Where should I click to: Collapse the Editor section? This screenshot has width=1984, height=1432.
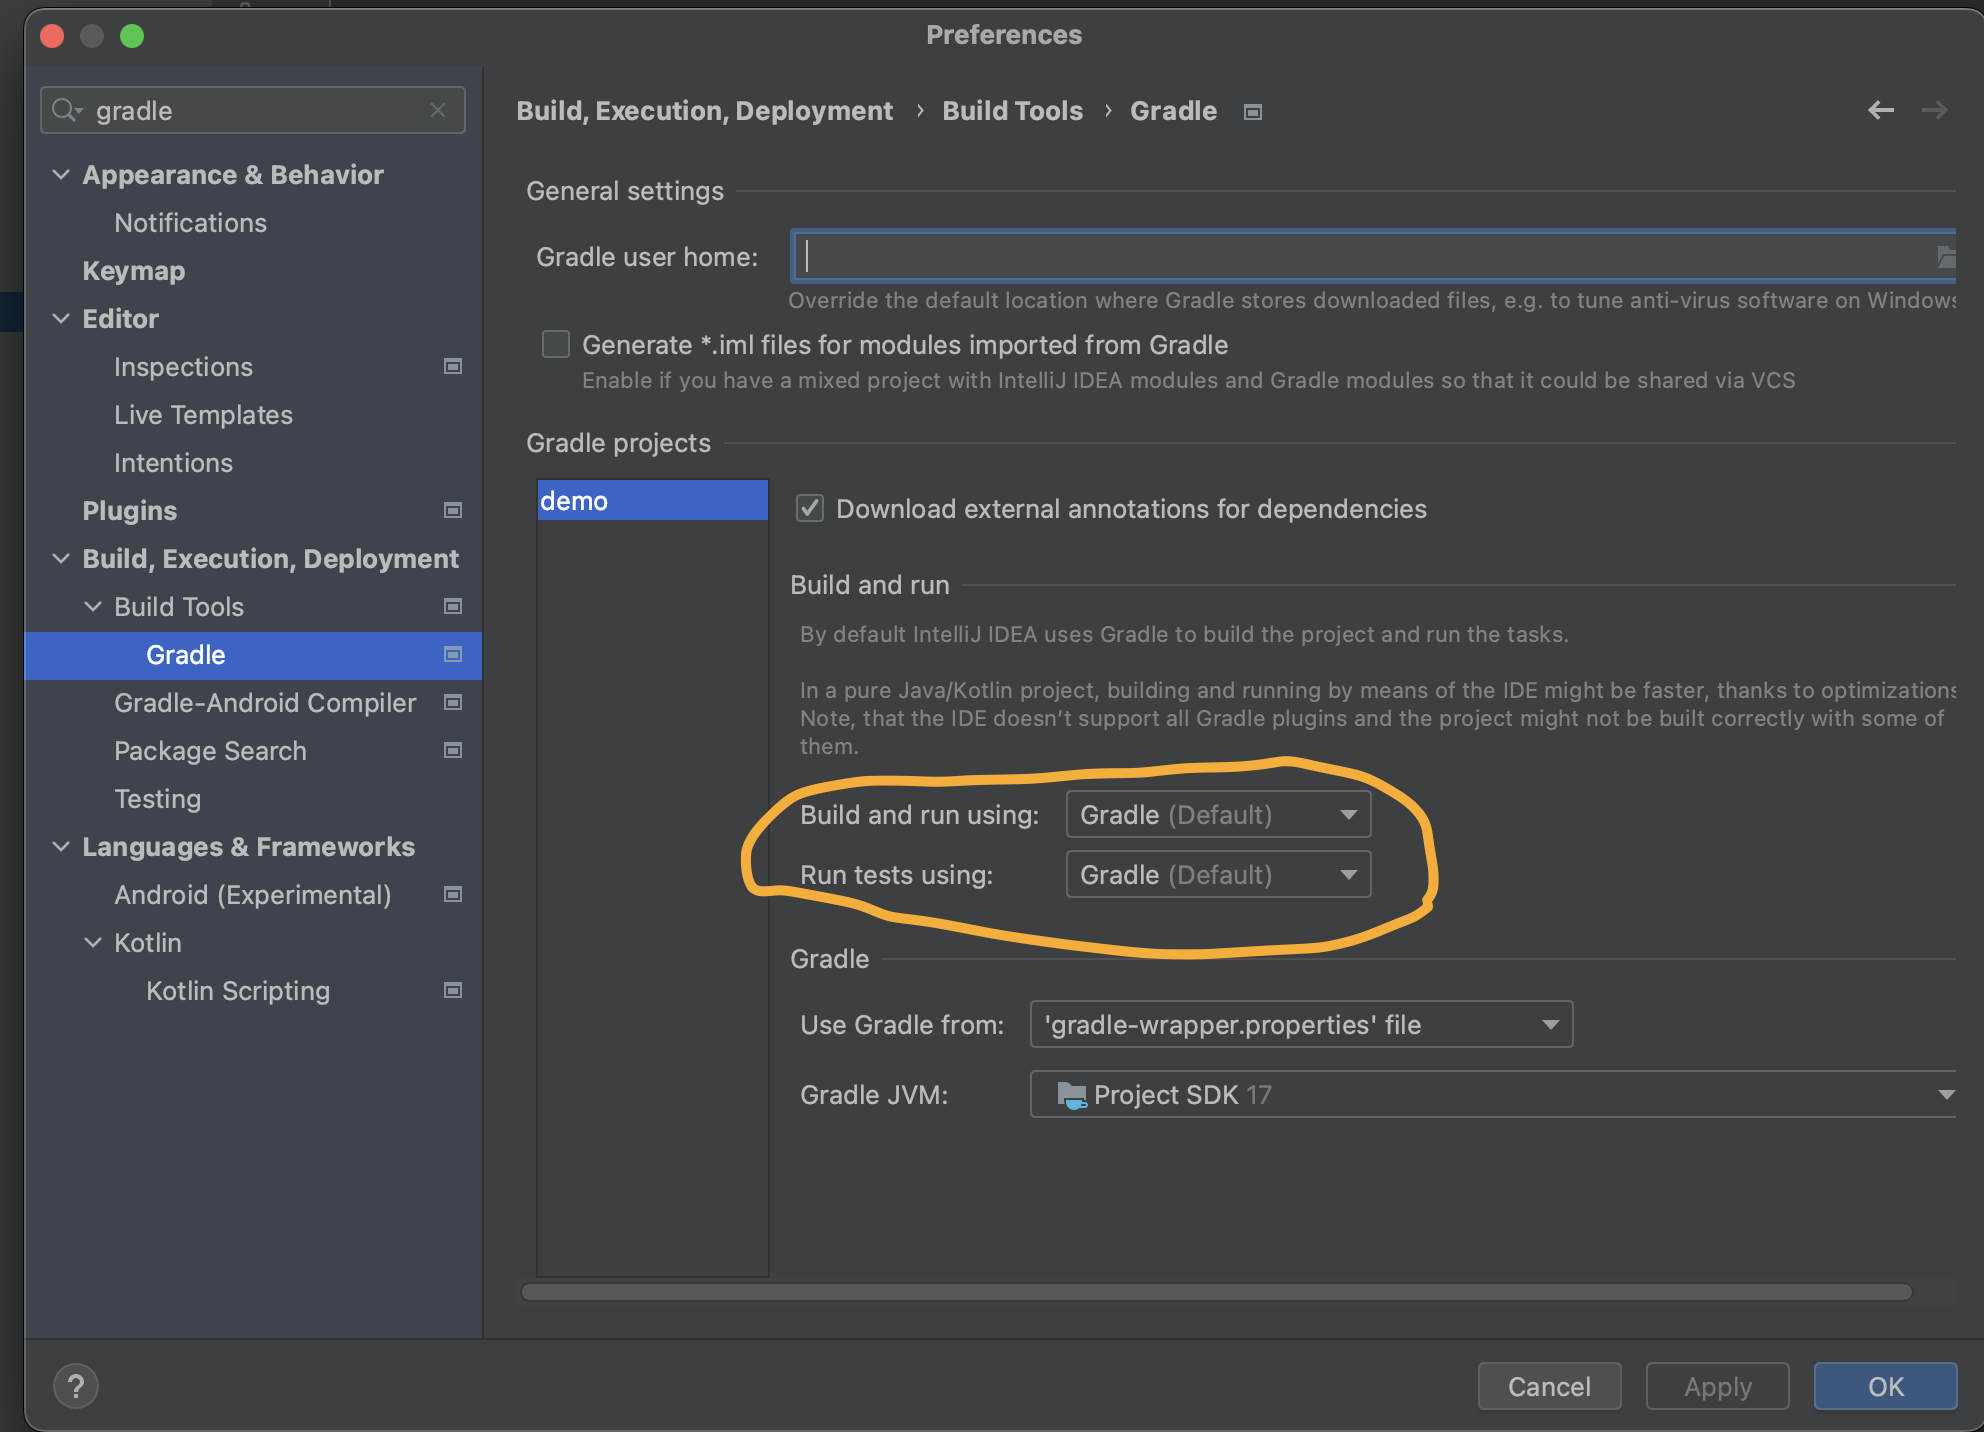pos(61,319)
